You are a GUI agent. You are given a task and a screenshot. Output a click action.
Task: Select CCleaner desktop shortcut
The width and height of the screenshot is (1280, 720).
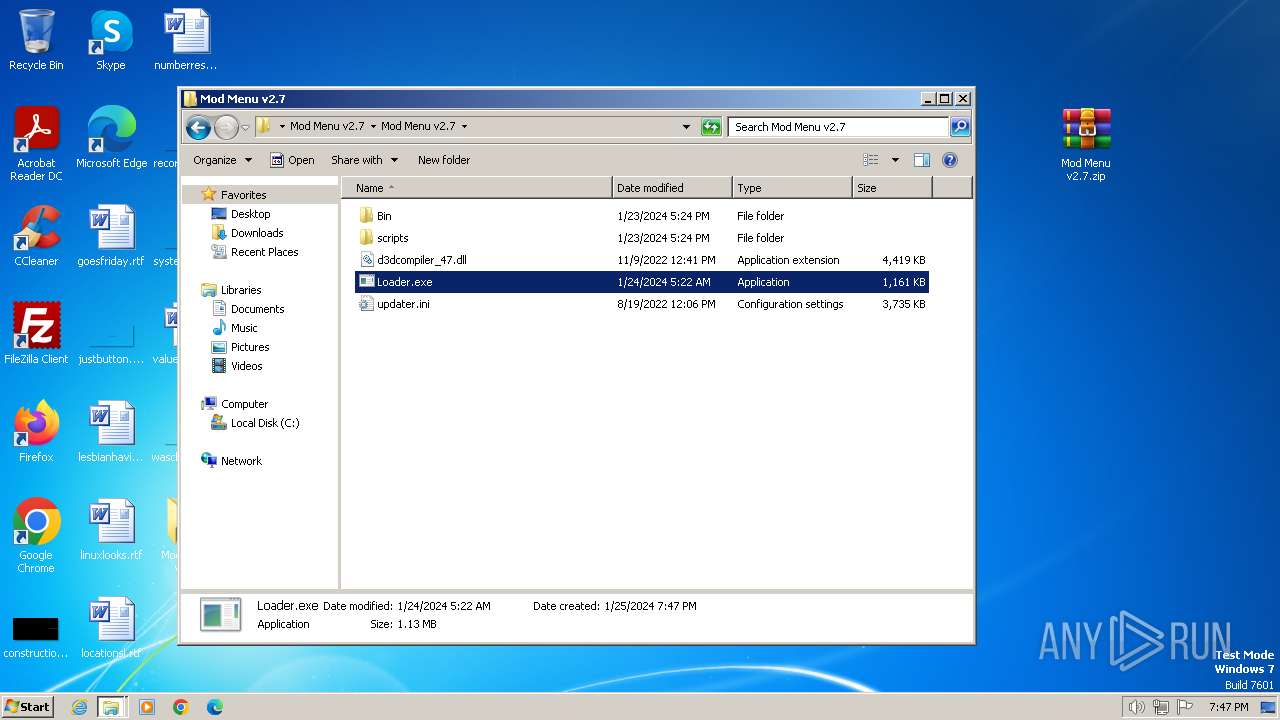(36, 235)
